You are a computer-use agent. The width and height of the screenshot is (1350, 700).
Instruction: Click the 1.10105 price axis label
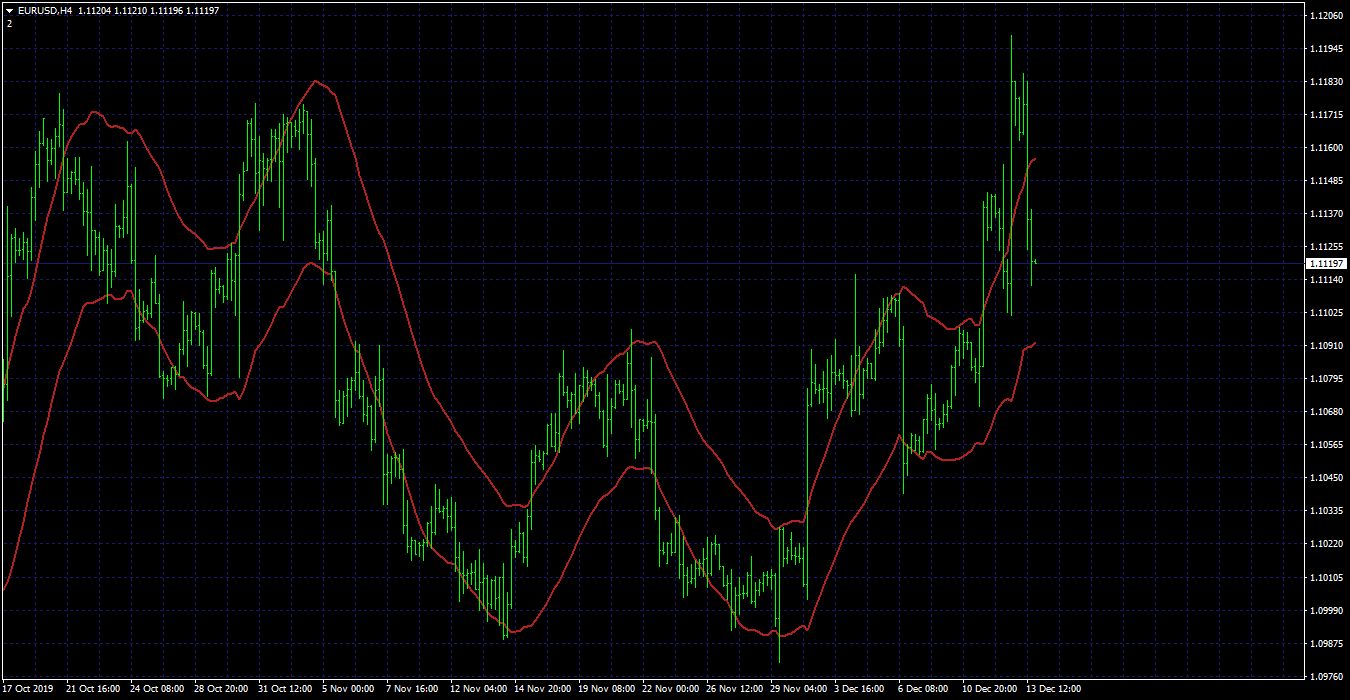click(x=1326, y=577)
